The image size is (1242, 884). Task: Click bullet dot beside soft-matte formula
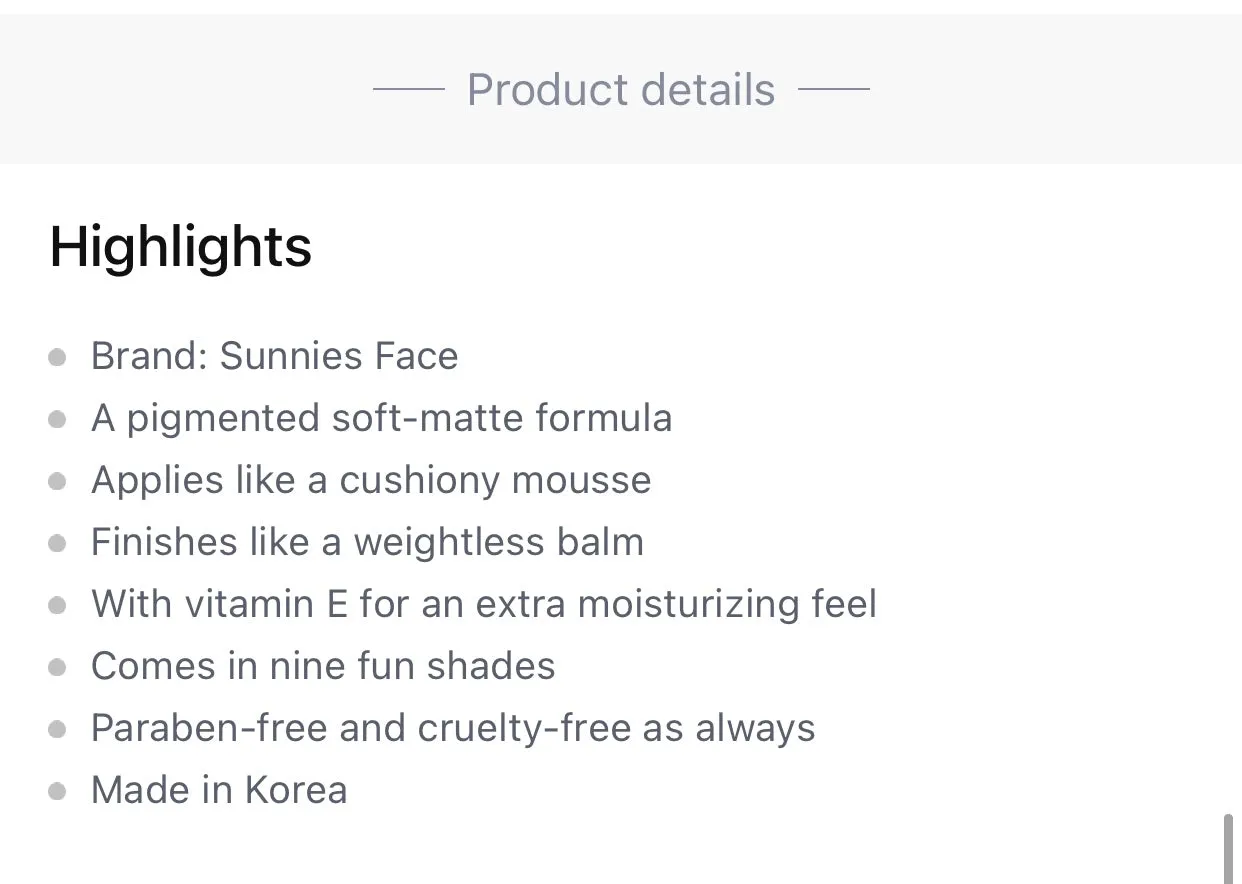click(58, 419)
